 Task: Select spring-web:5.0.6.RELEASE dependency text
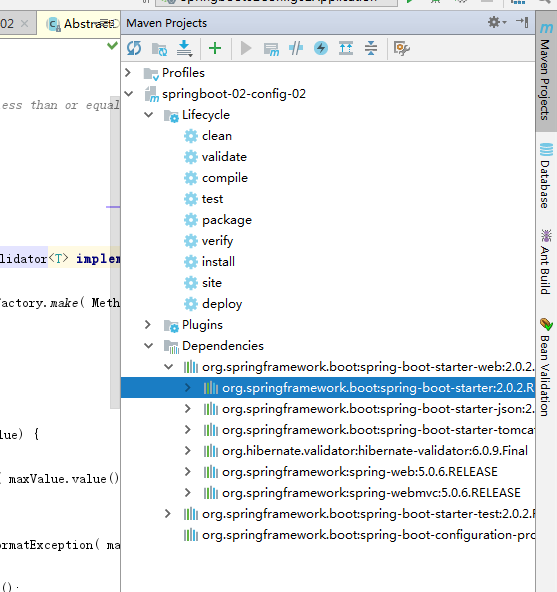click(360, 472)
